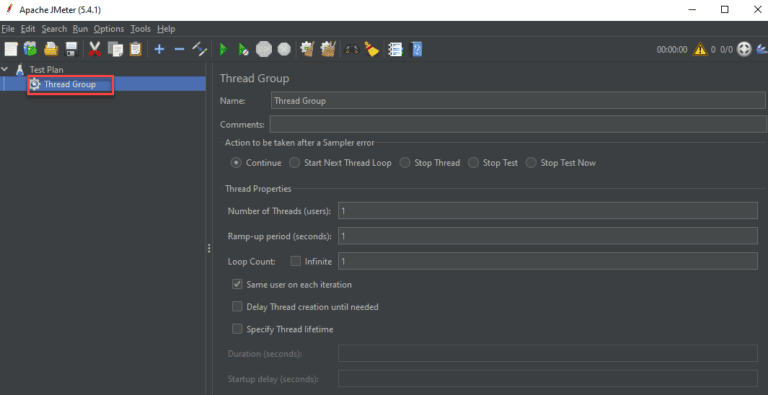This screenshot has width=768, height=395.
Task: Open the Tools menu
Action: pyautogui.click(x=141, y=29)
